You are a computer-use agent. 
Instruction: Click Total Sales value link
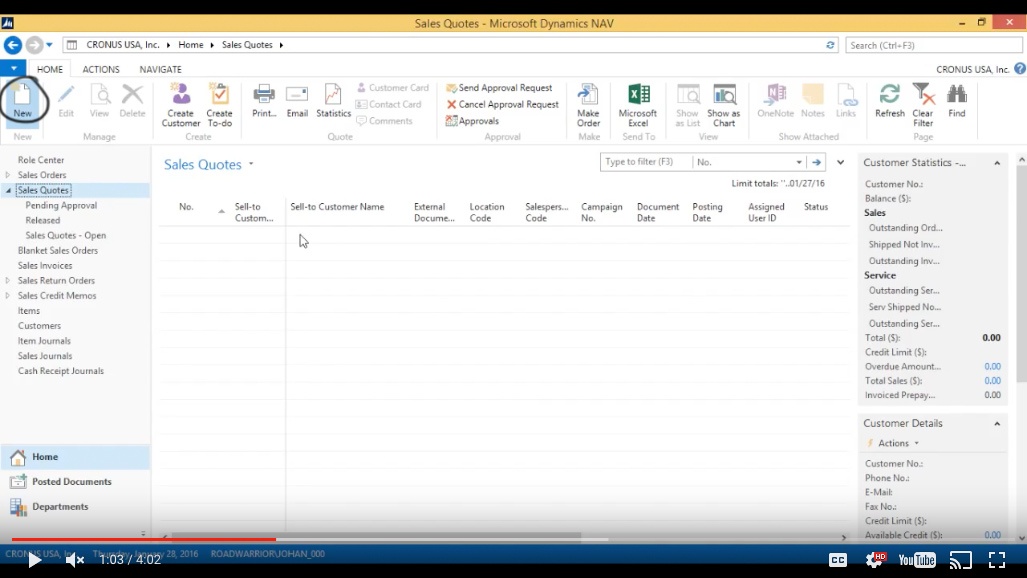coord(992,381)
